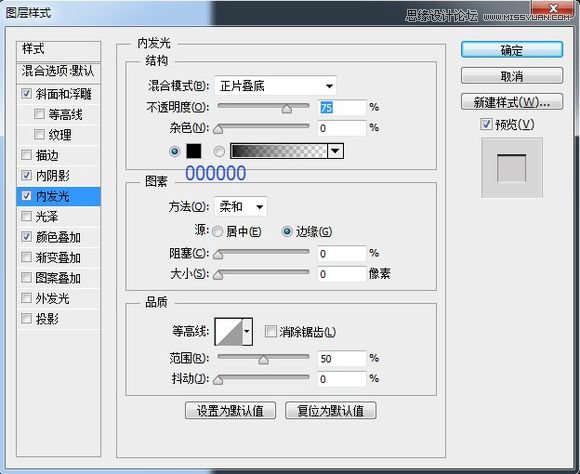The image size is (580, 474).
Task: Click the 不透明度 opacity slider handle
Action: pyautogui.click(x=287, y=108)
